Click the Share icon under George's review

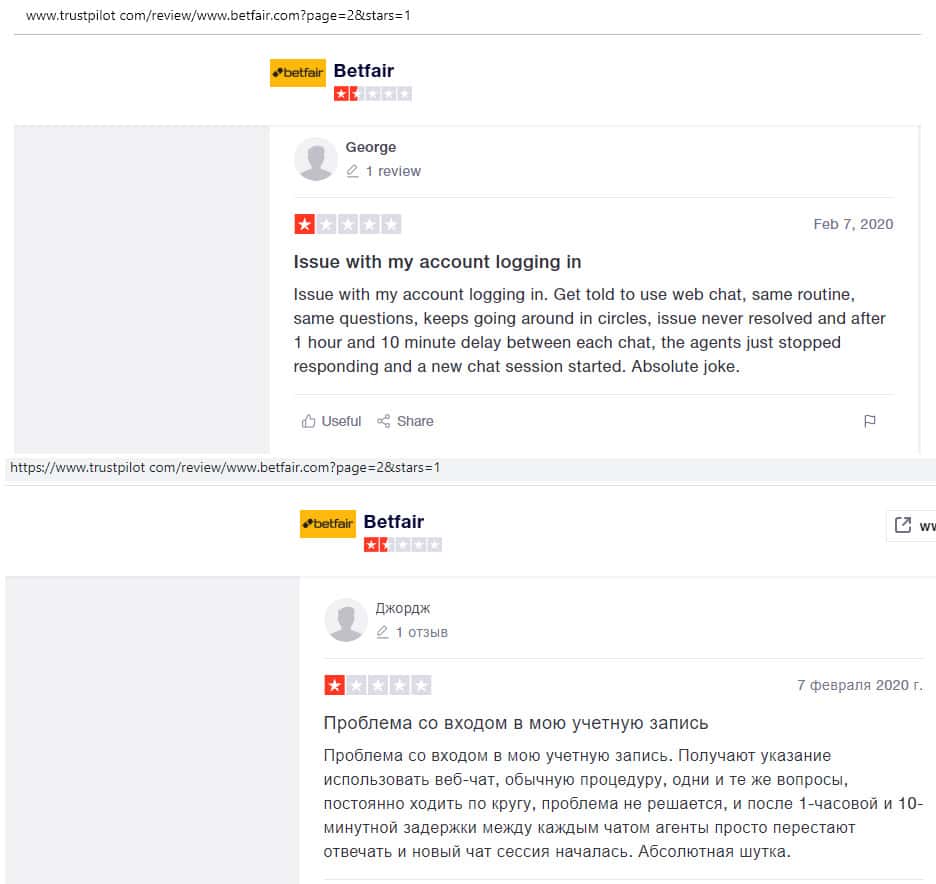[383, 421]
